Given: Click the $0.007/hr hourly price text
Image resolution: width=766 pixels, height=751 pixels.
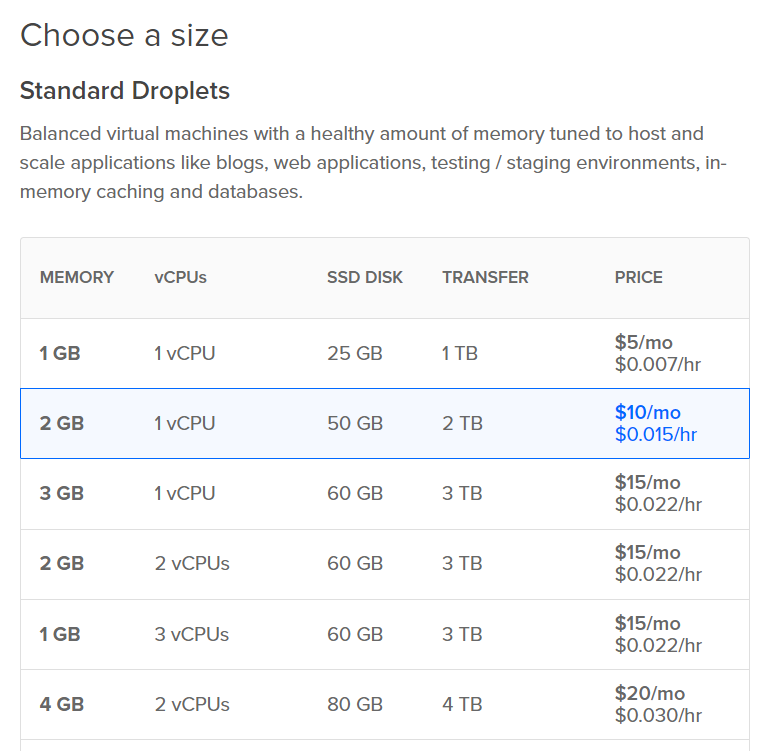Looking at the screenshot, I should click(658, 364).
